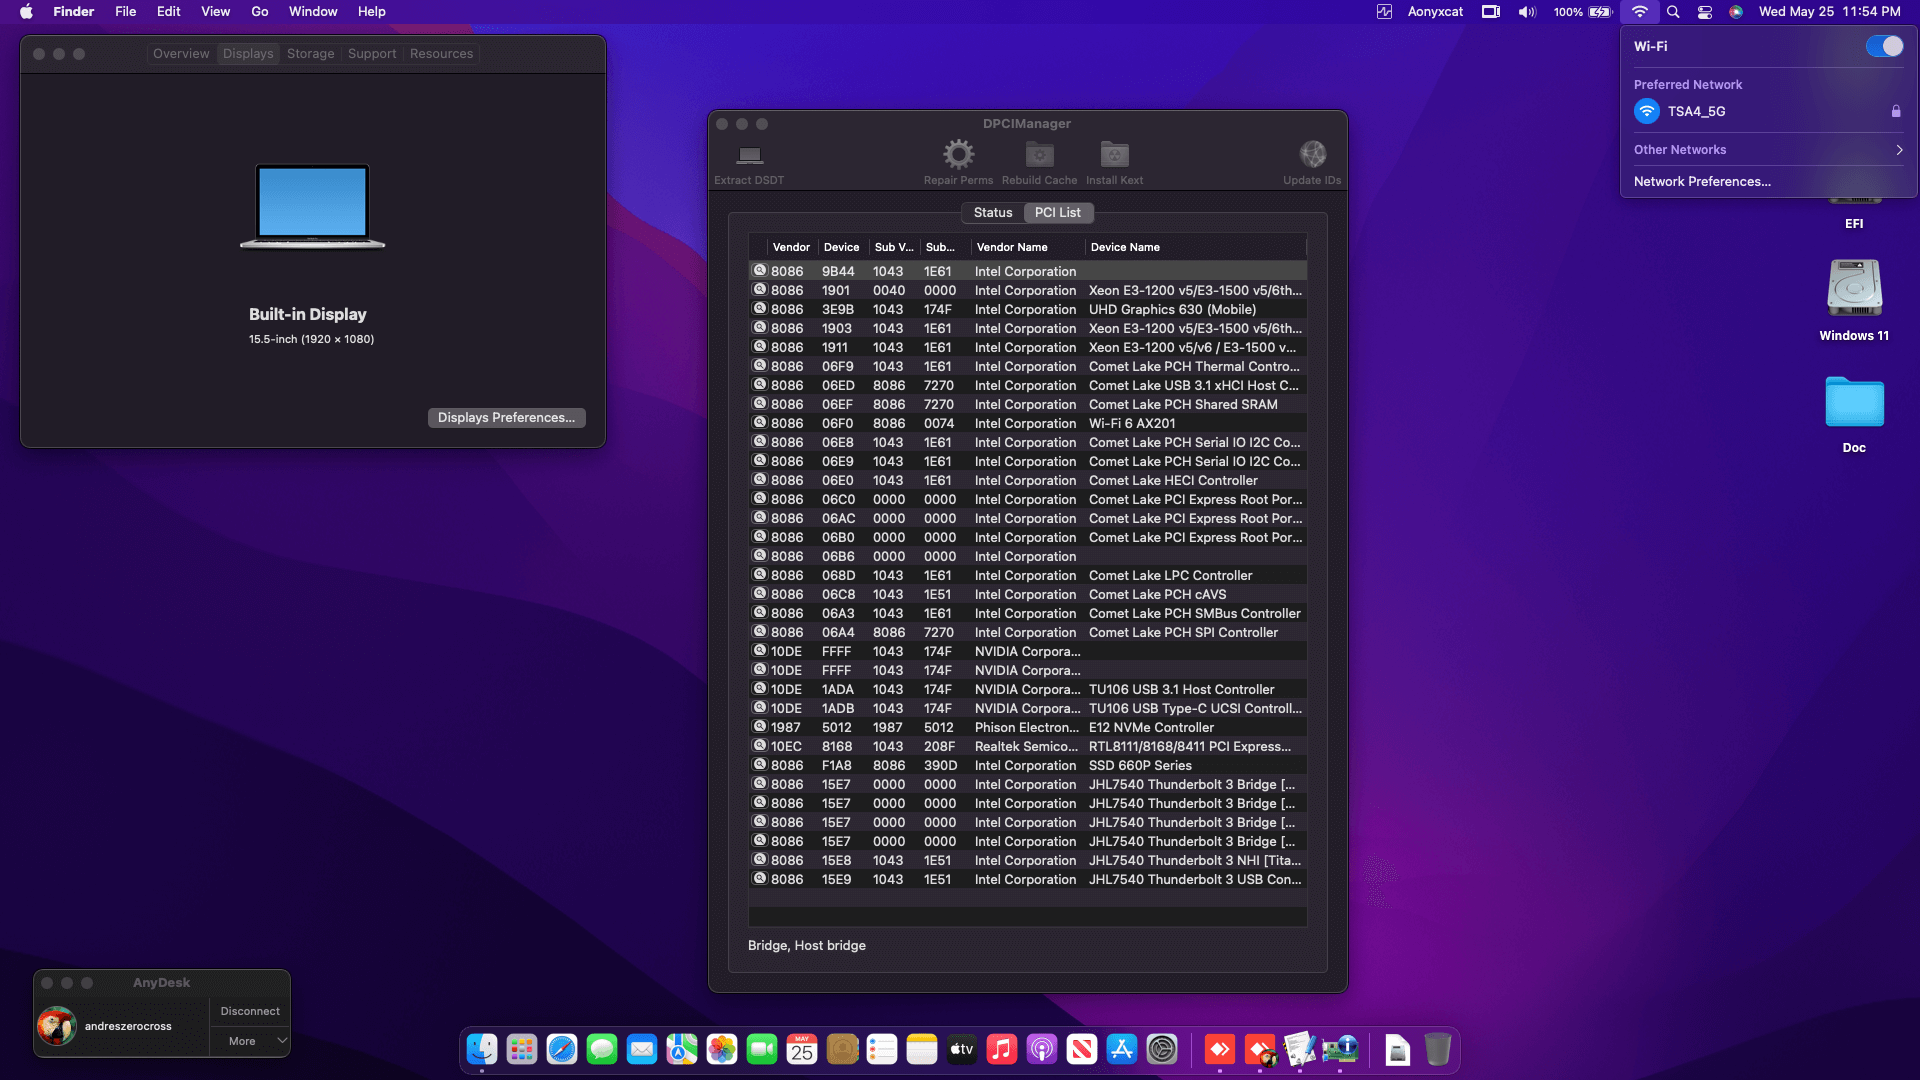Click Extract DSDT in DPCIManager toolbar

(749, 164)
